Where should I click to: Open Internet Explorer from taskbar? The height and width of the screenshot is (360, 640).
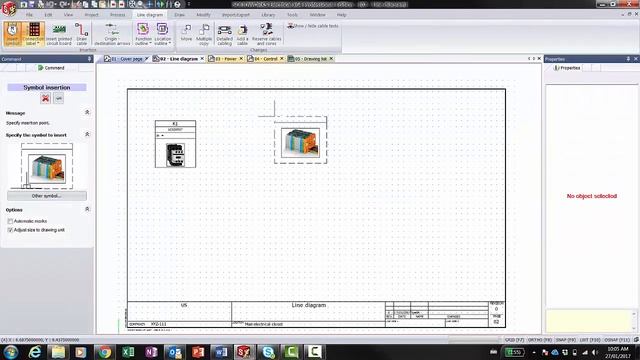pos(35,352)
